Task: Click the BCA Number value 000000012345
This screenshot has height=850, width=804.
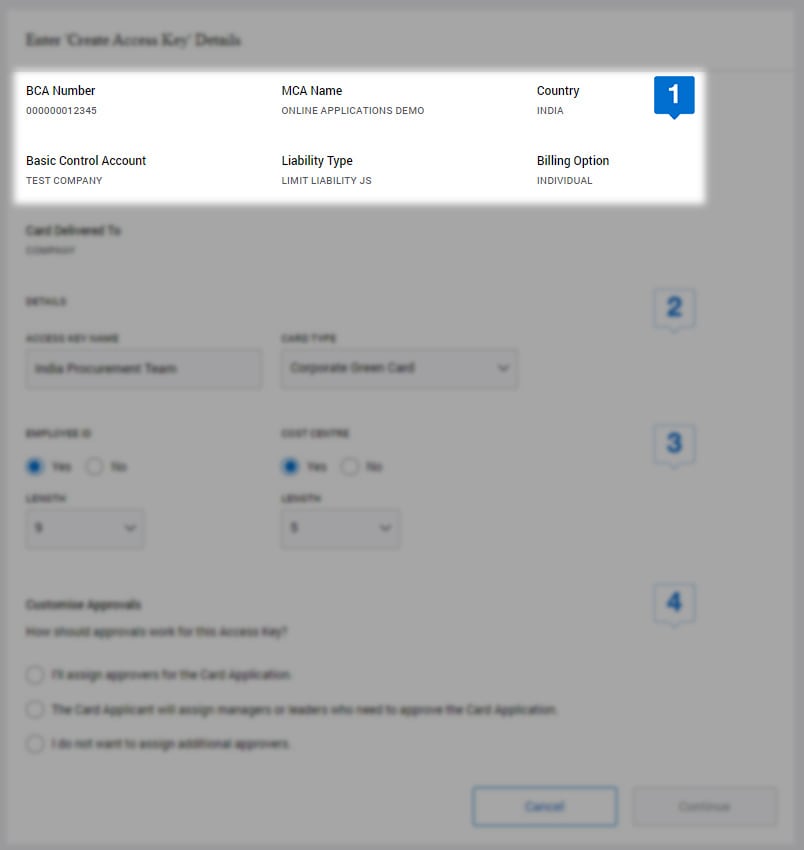Action: (61, 110)
